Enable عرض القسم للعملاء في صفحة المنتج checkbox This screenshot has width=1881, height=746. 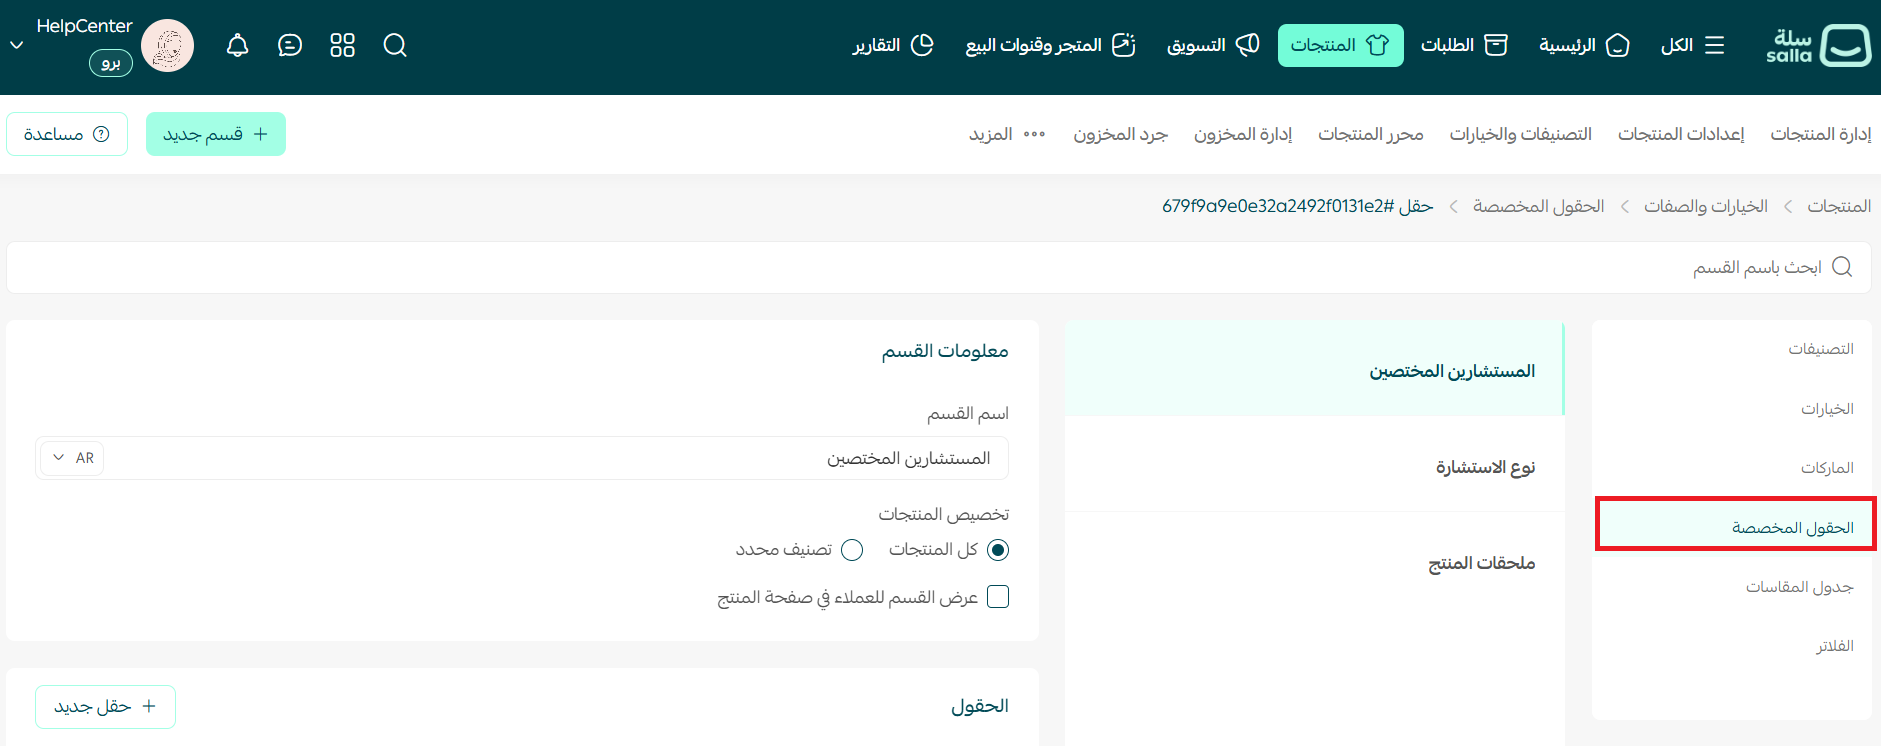997,597
